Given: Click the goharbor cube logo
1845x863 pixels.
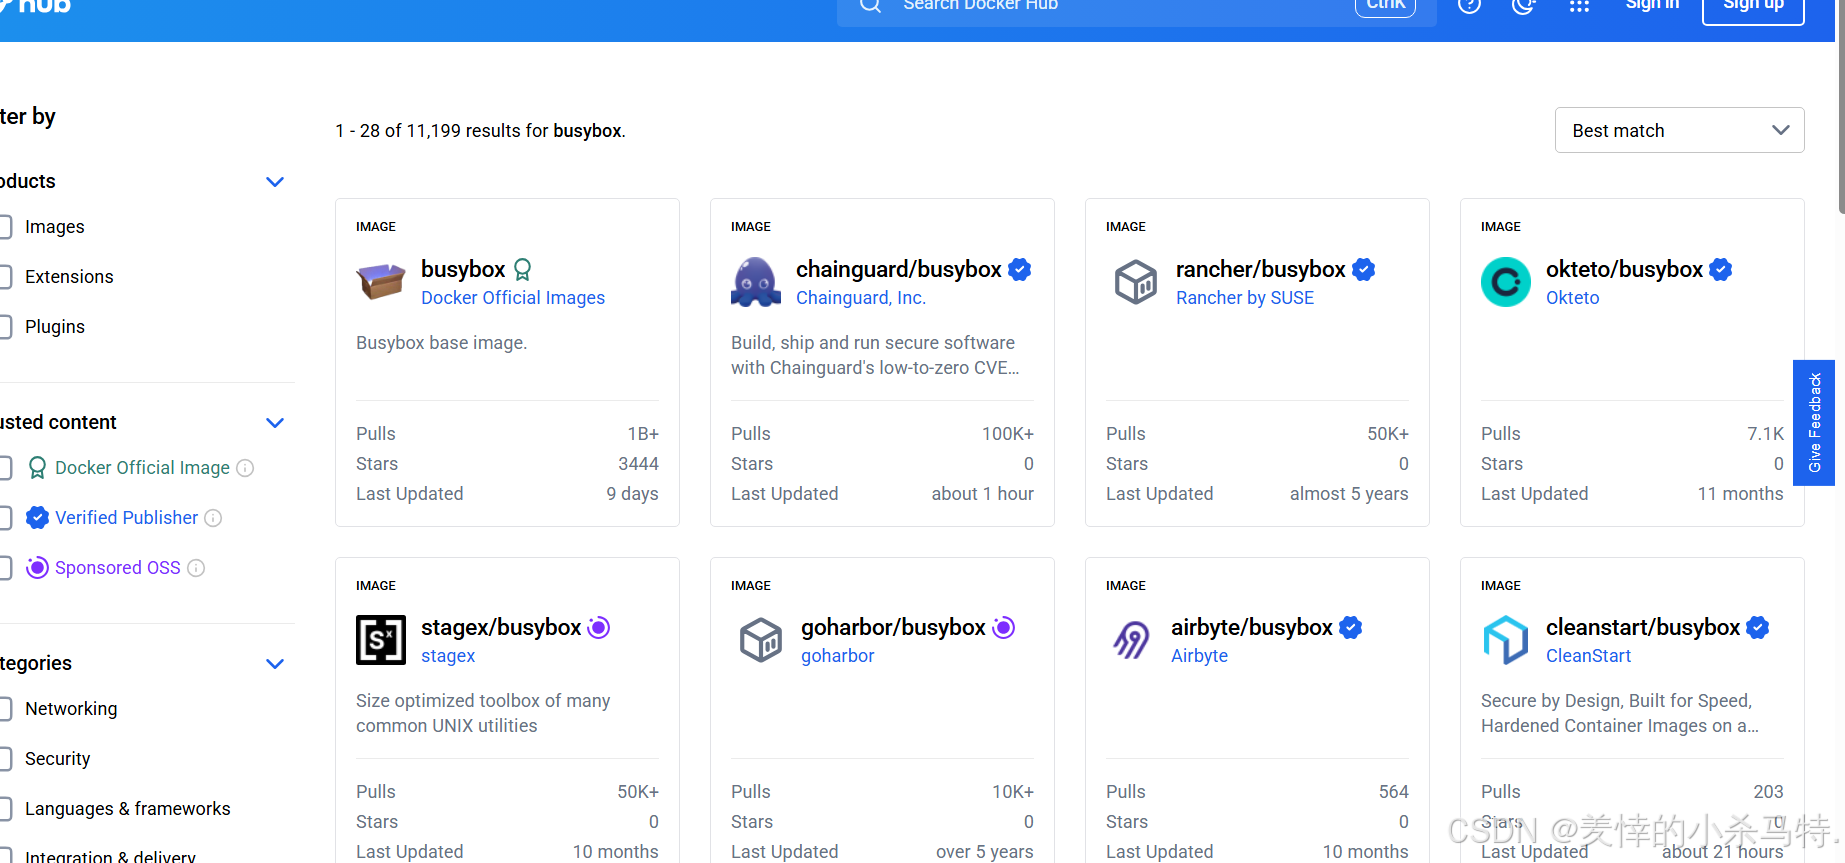Looking at the screenshot, I should 761,640.
